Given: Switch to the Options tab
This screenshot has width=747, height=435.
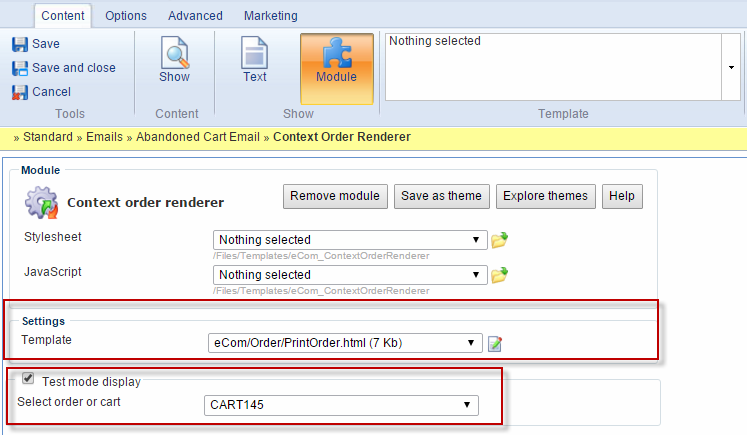Looking at the screenshot, I should click(126, 16).
